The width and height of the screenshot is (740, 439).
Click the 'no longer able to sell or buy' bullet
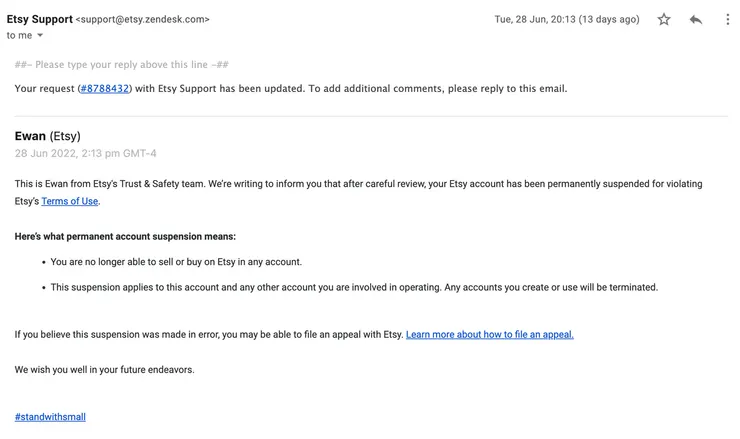[176, 262]
